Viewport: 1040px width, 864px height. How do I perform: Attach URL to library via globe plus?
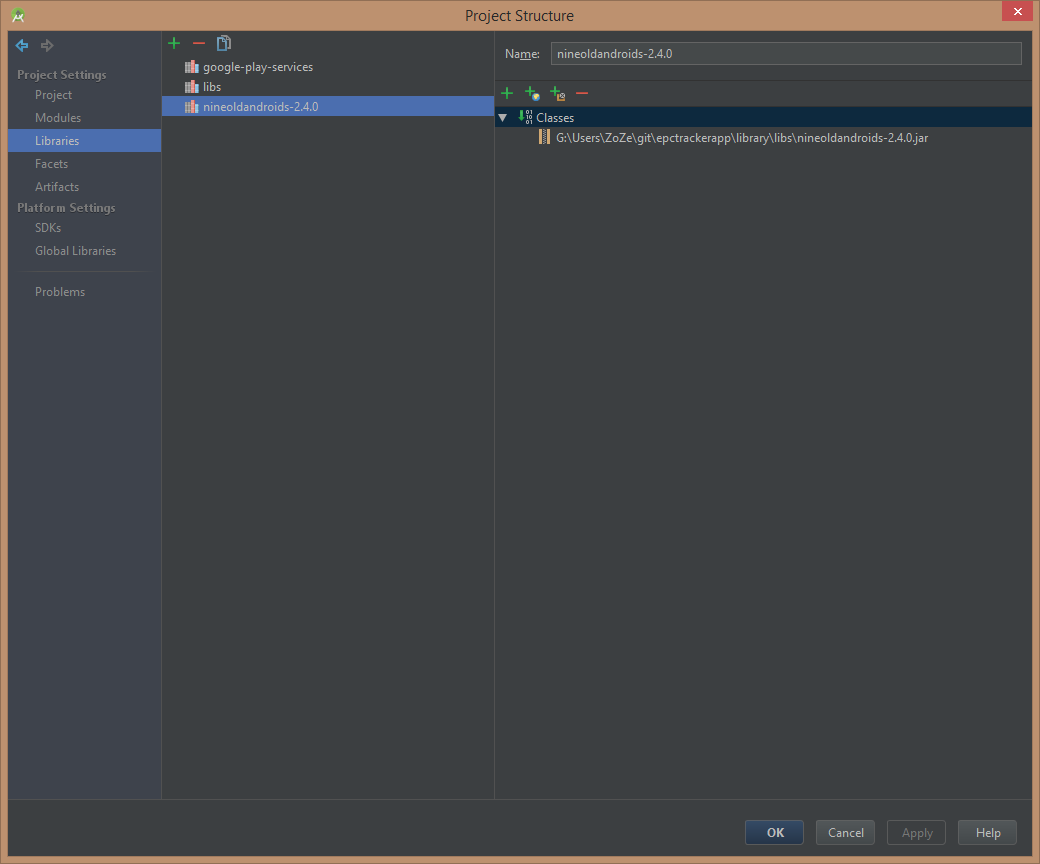pos(532,93)
